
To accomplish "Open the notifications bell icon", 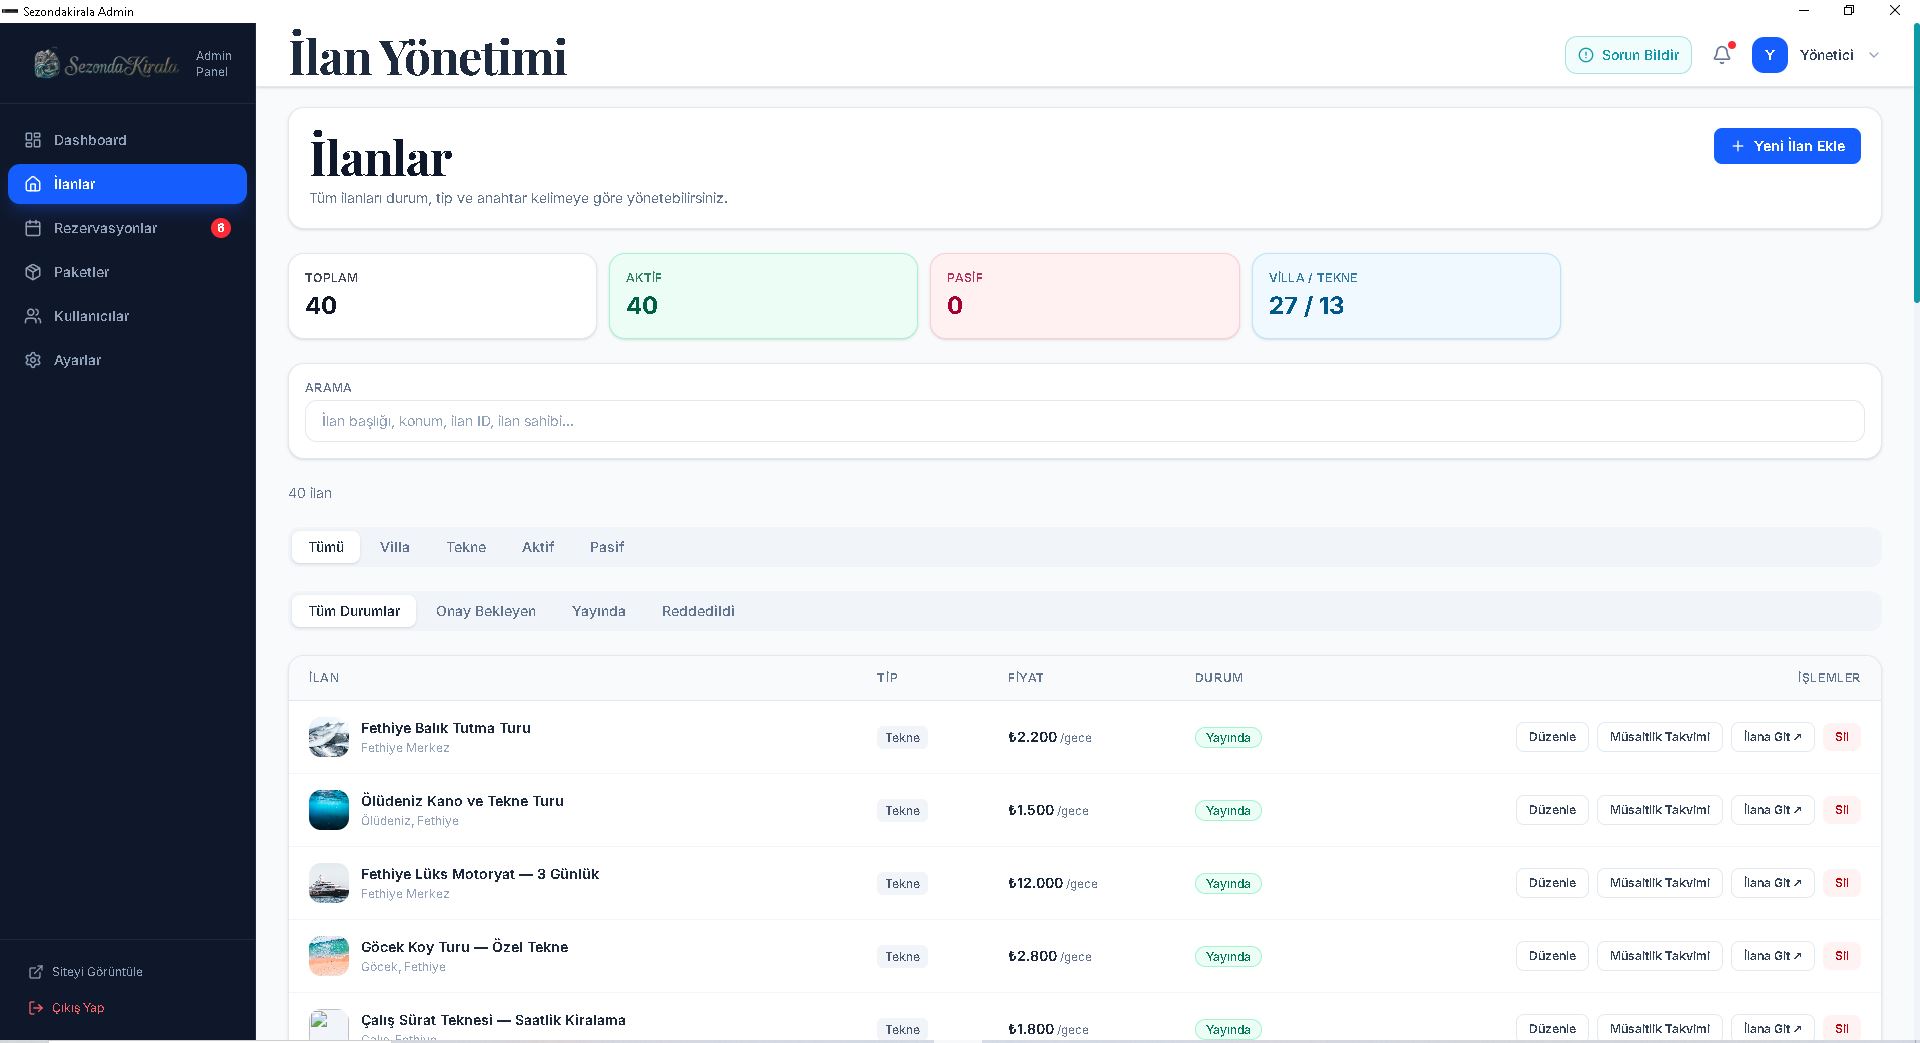I will (1722, 55).
